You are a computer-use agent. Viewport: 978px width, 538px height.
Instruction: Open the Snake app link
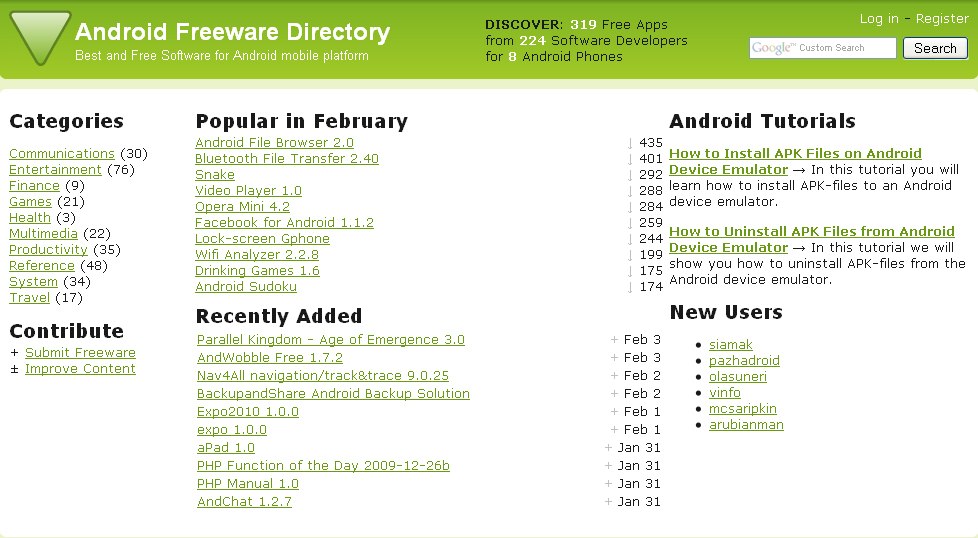215,175
